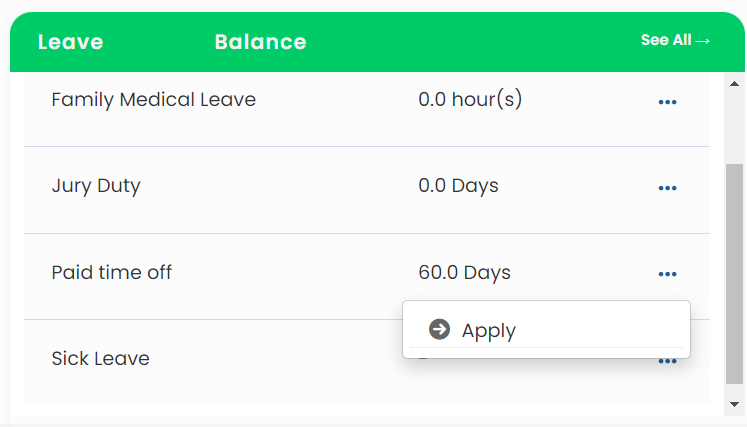
Task: Choose Apply from the popup menu
Action: pyautogui.click(x=546, y=330)
